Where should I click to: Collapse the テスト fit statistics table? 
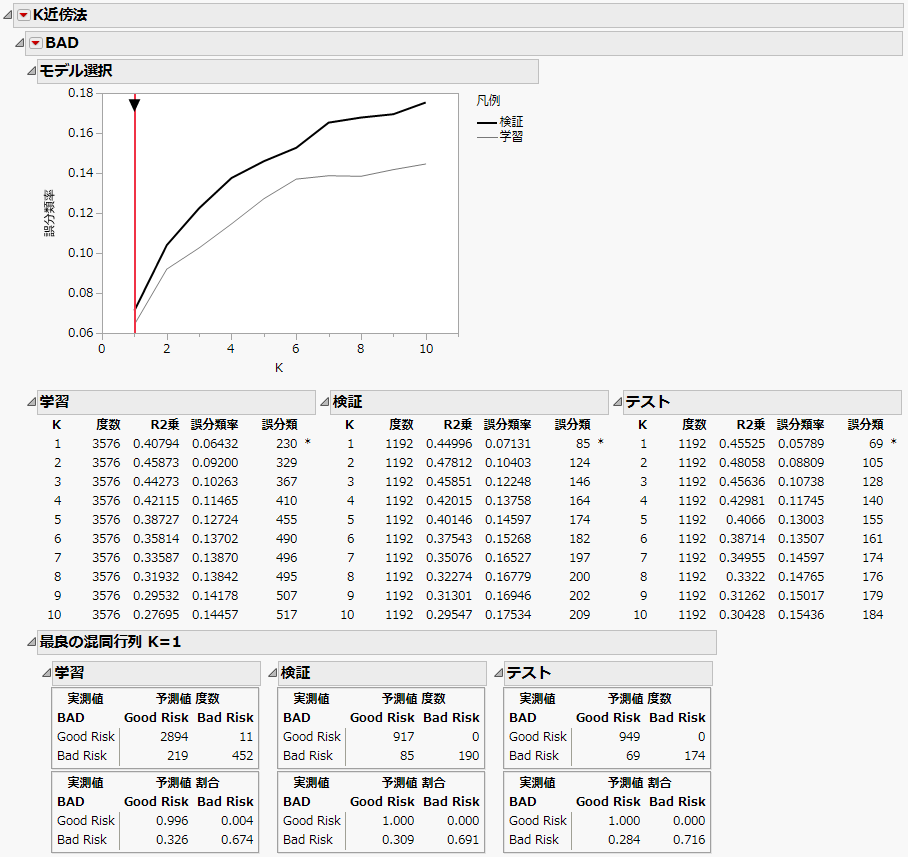pyautogui.click(x=617, y=402)
